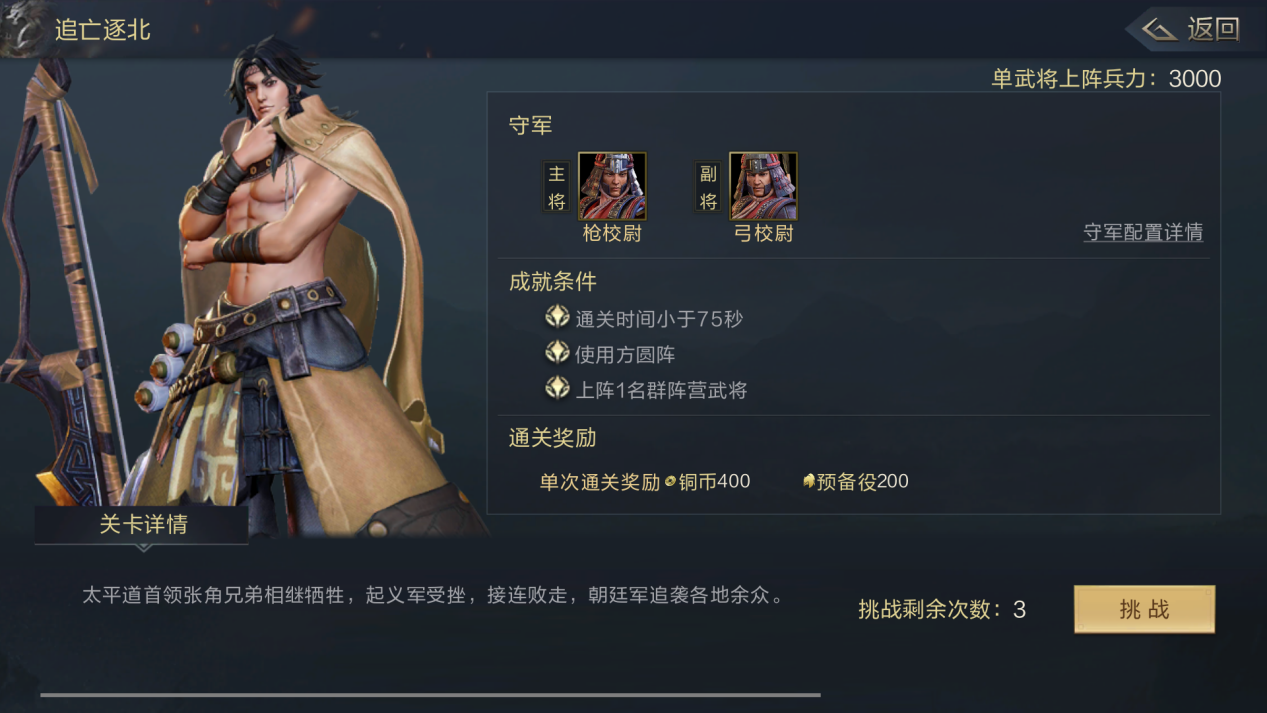Click the dragon emblem beside the stage title
Viewport: 1267px width, 713px height.
pos(22,27)
